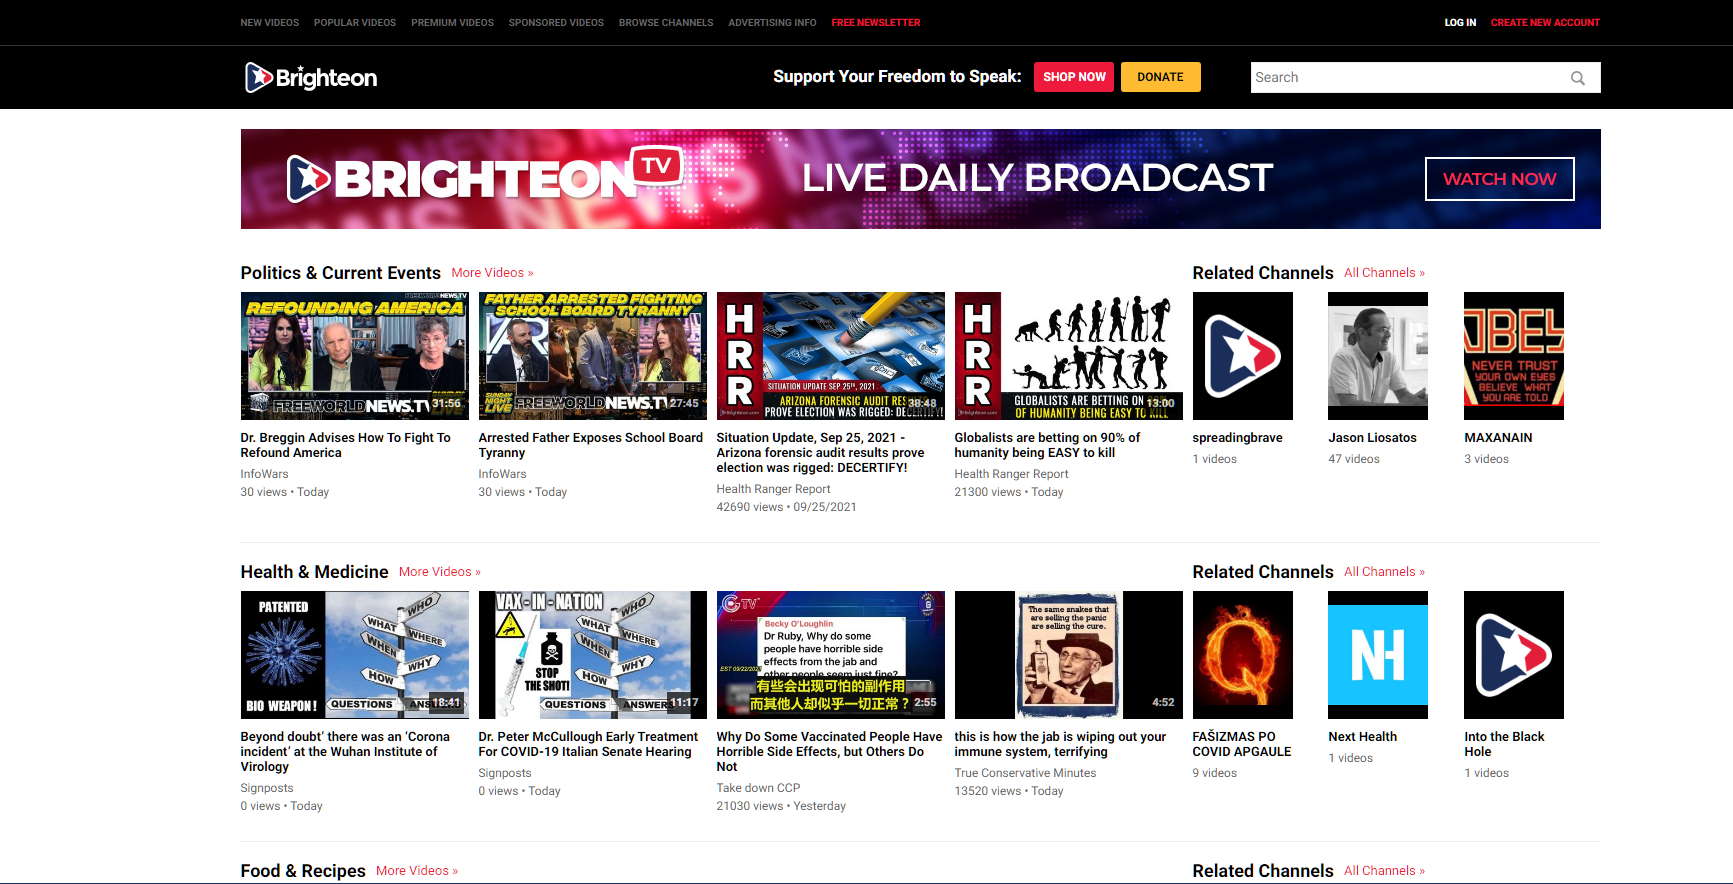Open Advertising Info menu item
The width and height of the screenshot is (1733, 884).
point(772,22)
